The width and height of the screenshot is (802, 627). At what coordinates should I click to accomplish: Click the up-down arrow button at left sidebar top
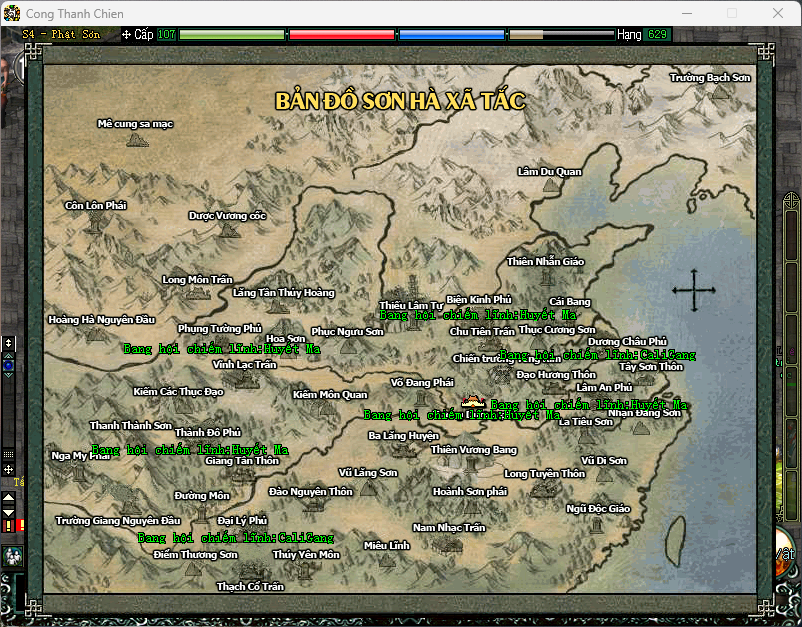tap(8, 343)
